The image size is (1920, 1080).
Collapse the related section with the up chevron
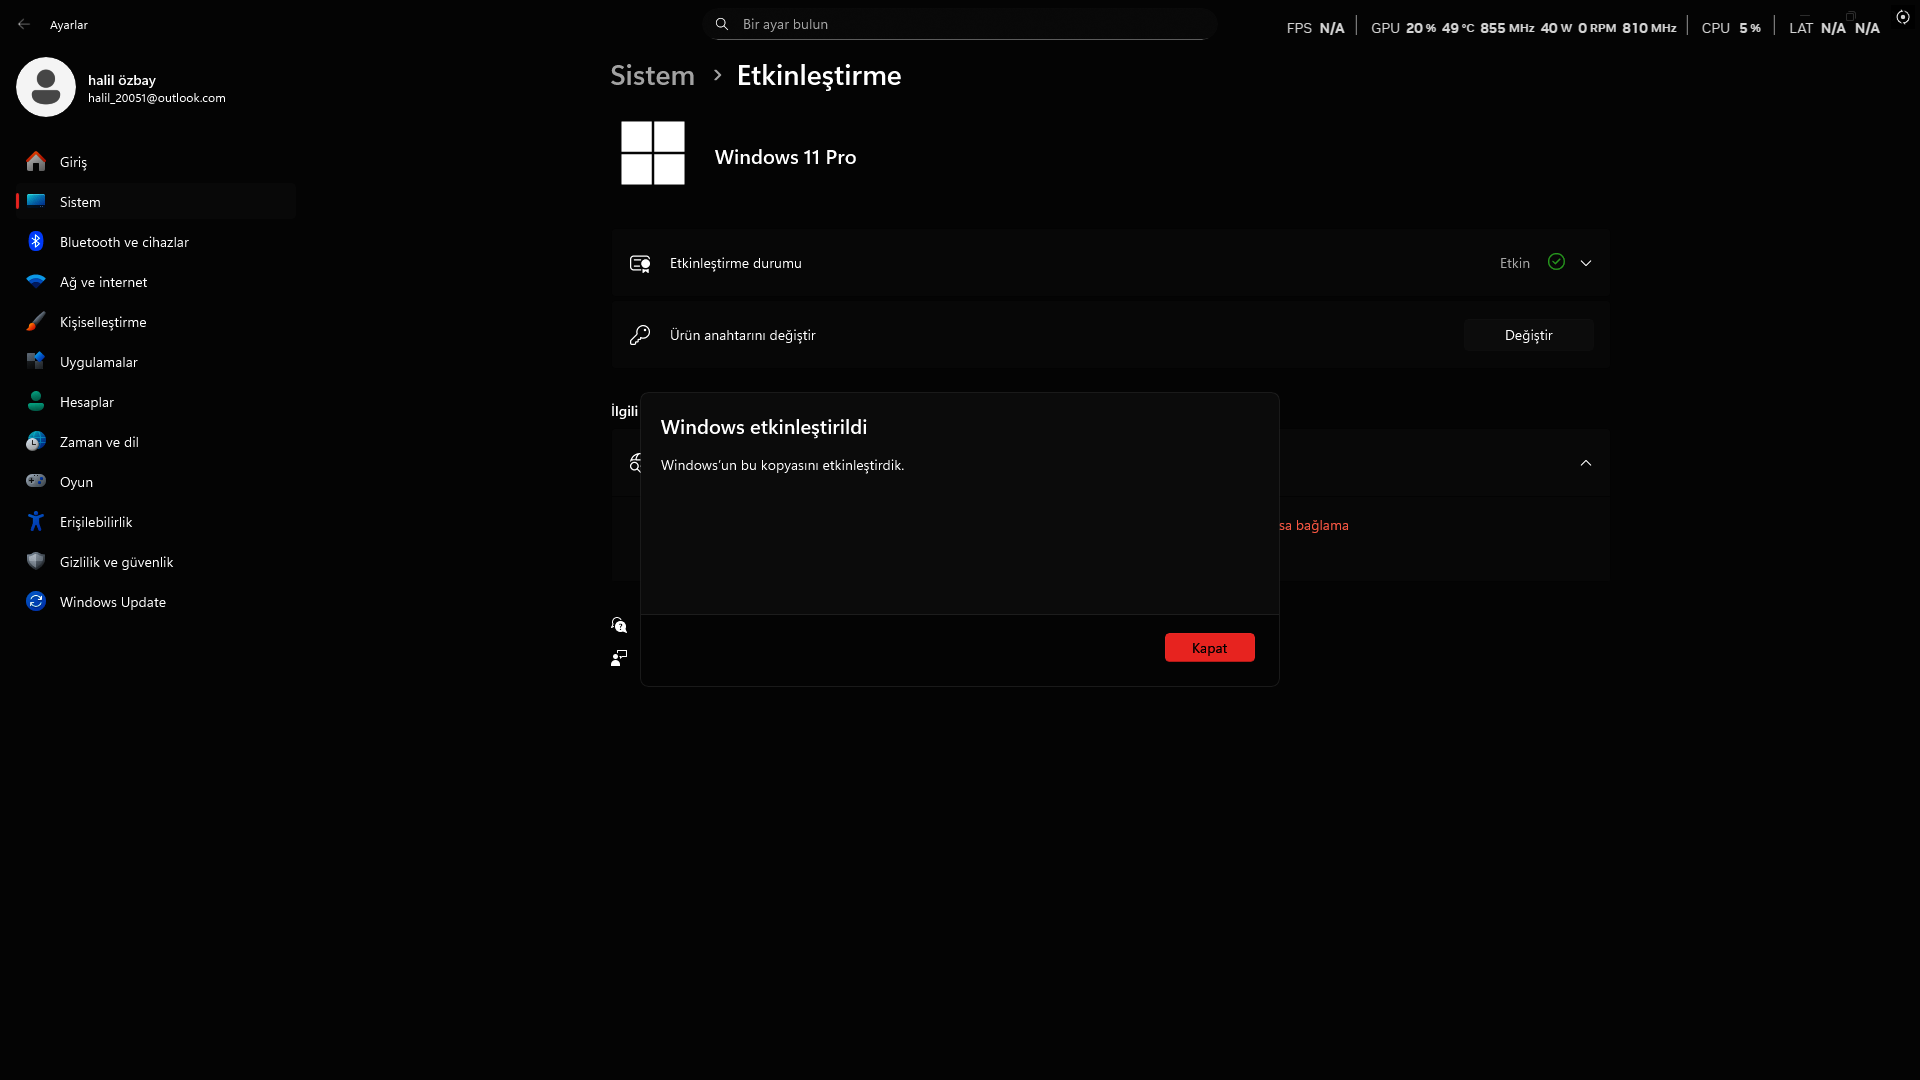1586,463
